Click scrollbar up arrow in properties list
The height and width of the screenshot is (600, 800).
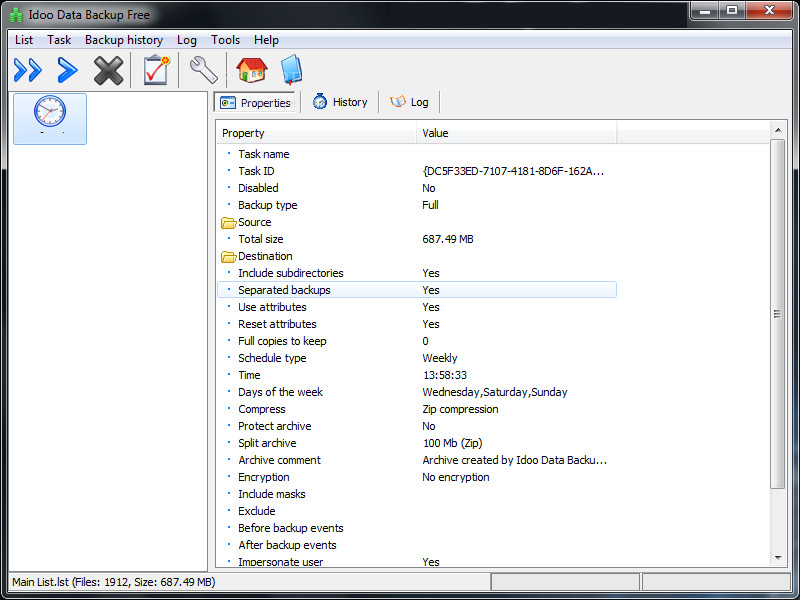(x=778, y=131)
